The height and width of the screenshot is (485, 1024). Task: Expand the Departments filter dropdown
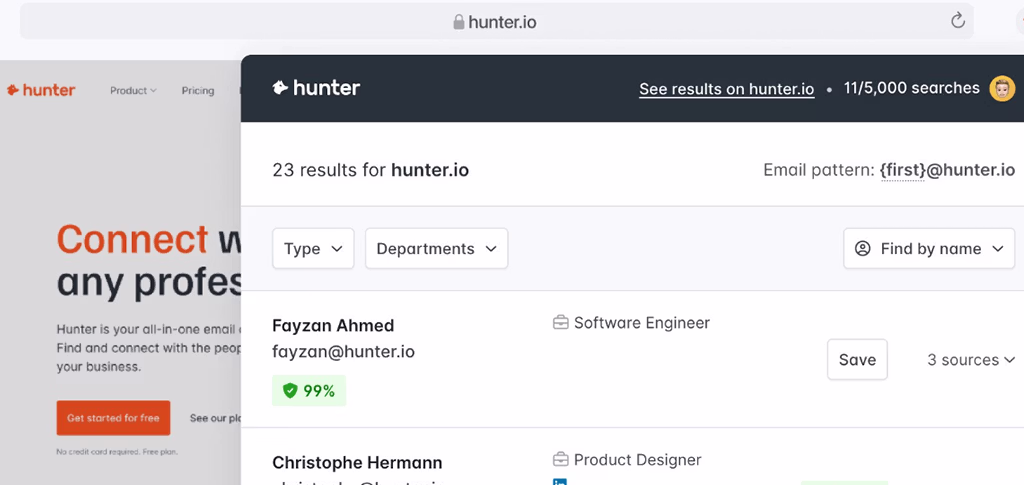point(436,249)
